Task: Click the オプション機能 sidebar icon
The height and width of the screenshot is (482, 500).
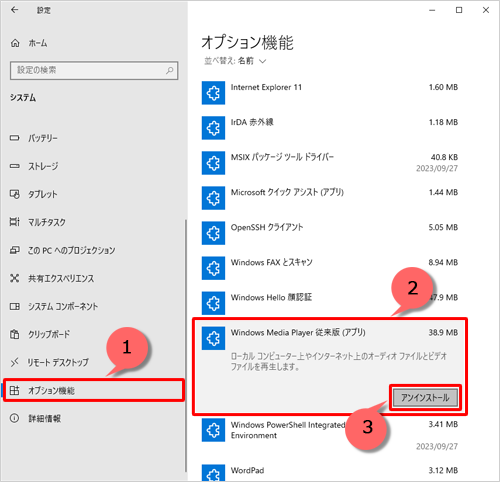Action: click(x=14, y=390)
